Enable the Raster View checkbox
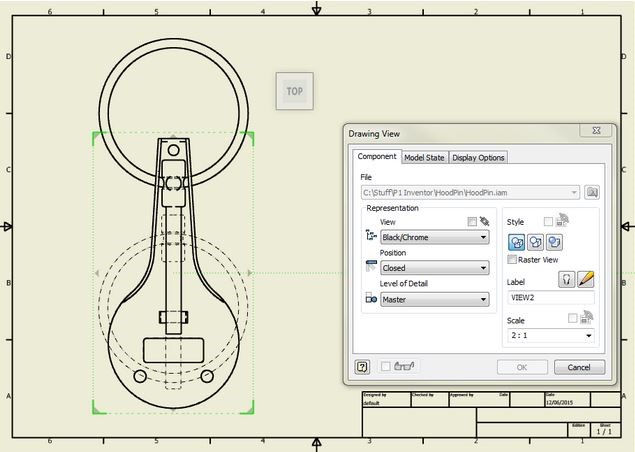The image size is (635, 452). pos(512,260)
